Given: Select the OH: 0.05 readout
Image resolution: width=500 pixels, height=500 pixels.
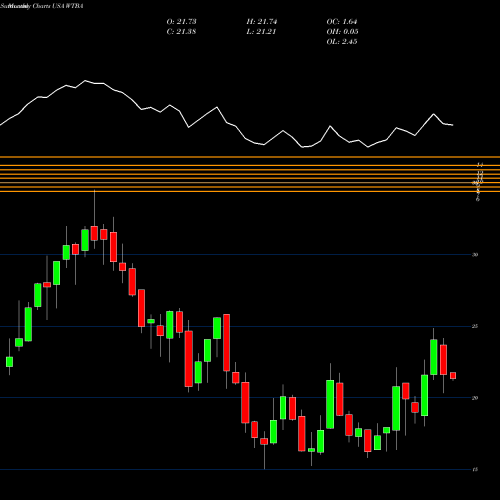Looking at the screenshot, I should pos(342,32).
